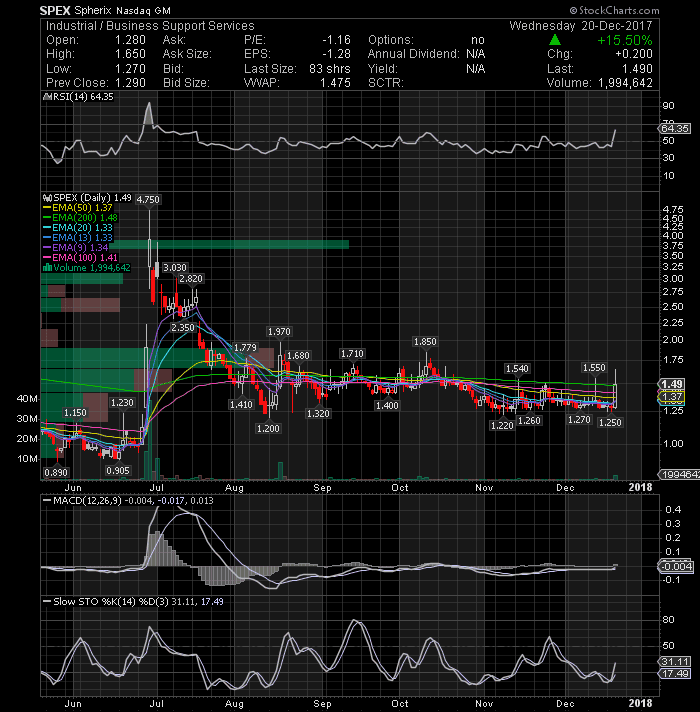The image size is (700, 712).
Task: Click the 'Industrial / Business Support Services' text
Action: coord(150,26)
